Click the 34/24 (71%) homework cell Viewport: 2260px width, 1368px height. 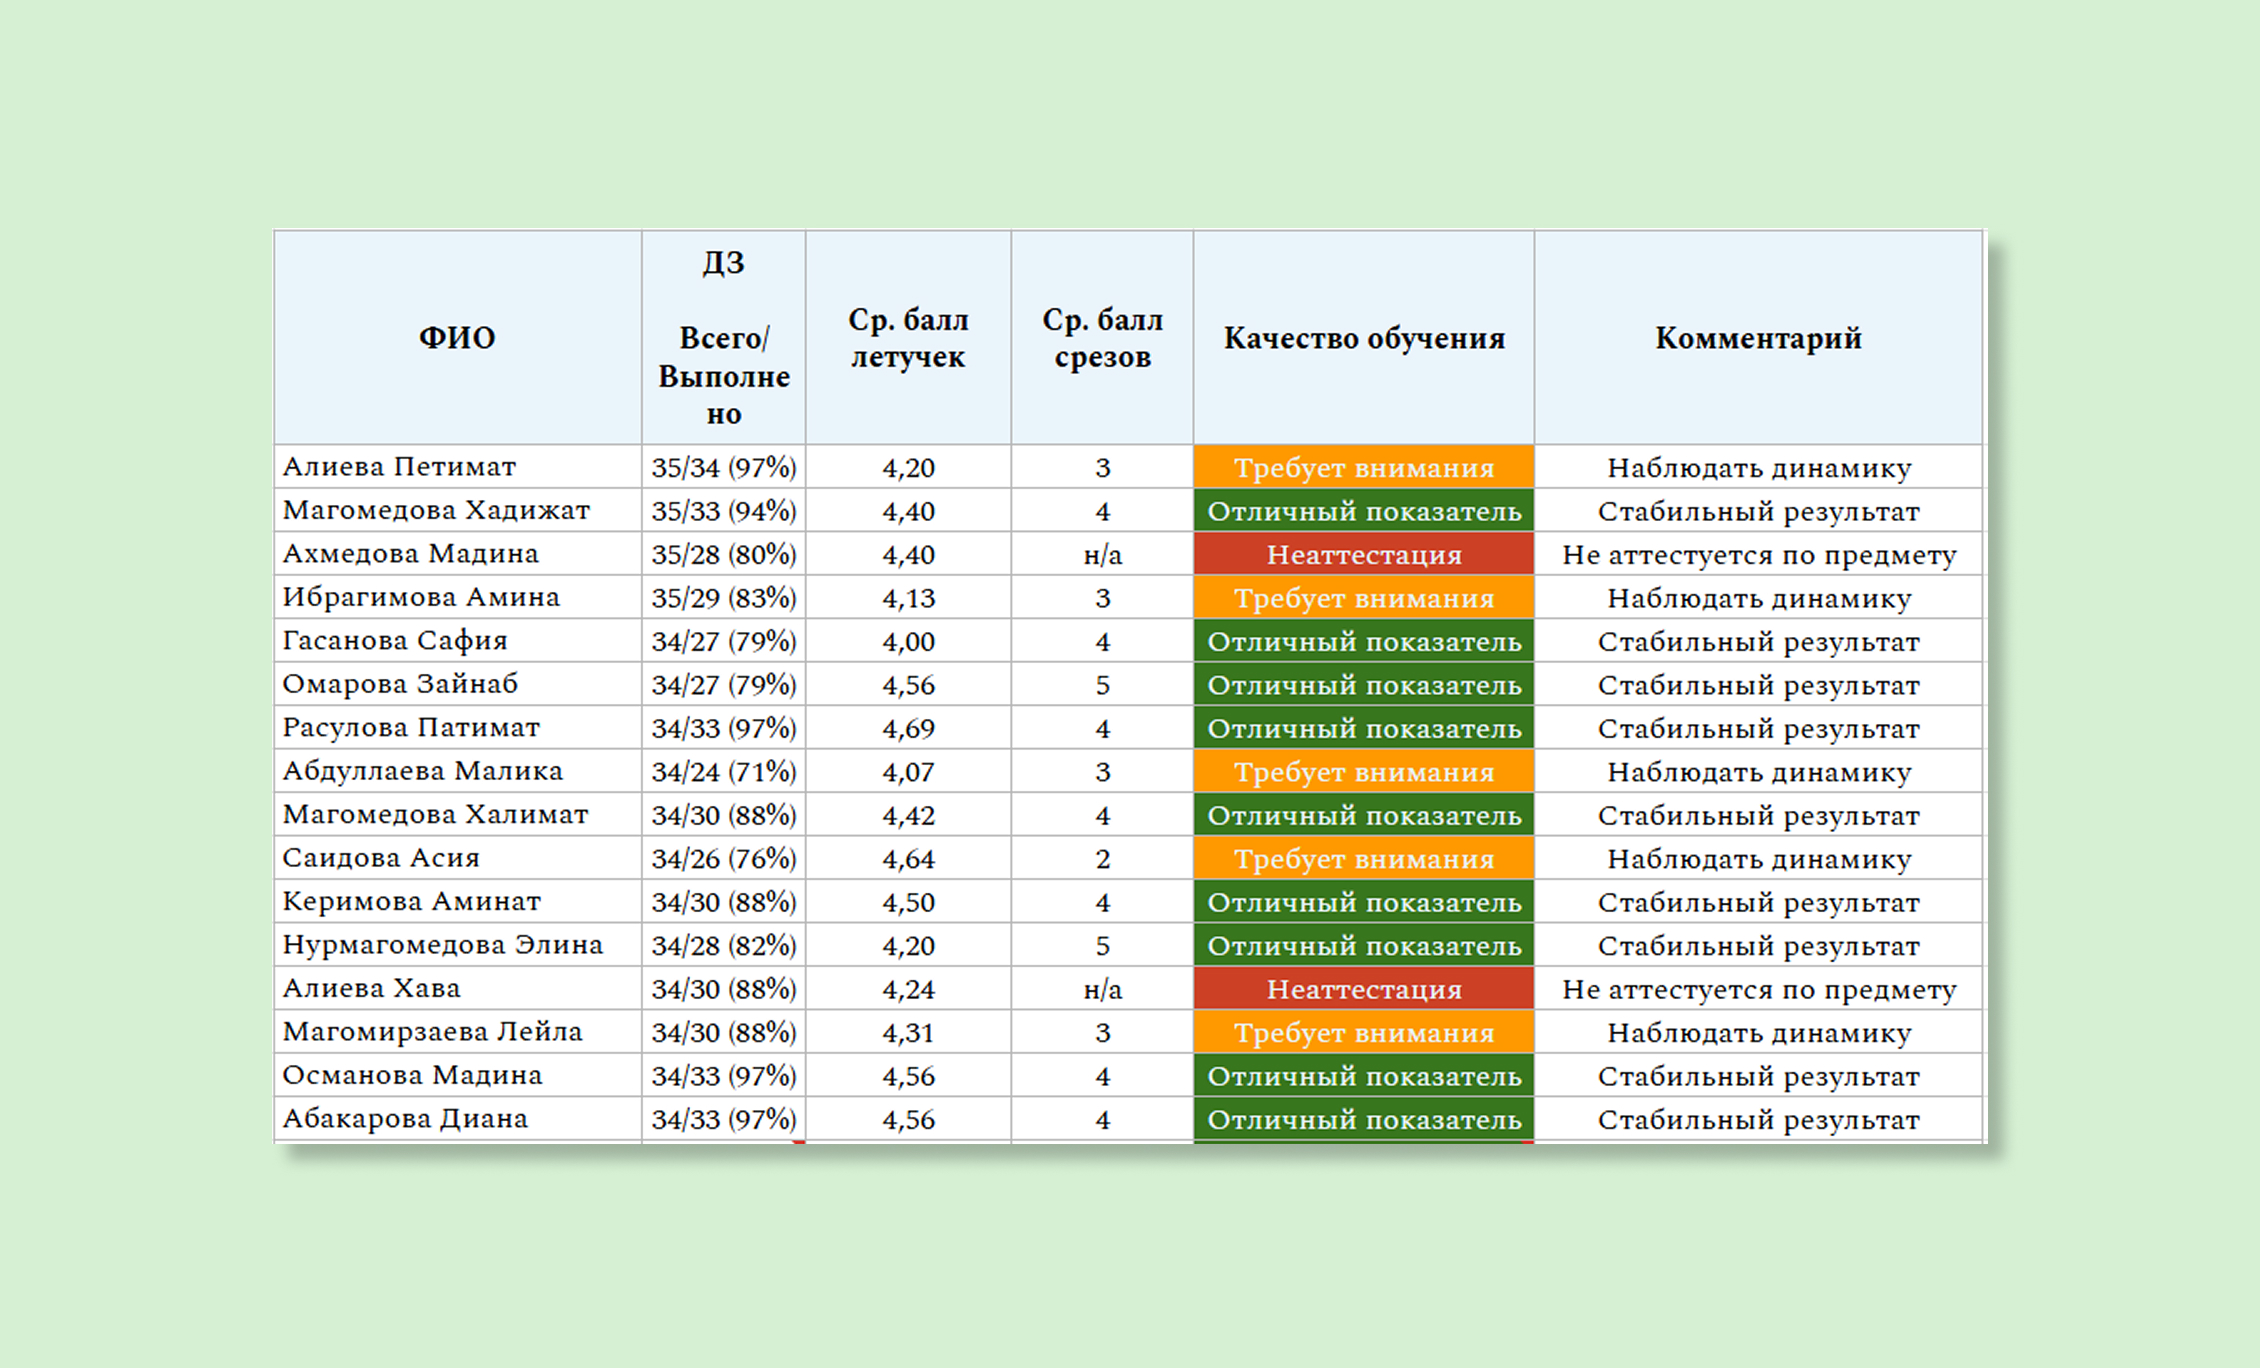[x=724, y=772]
